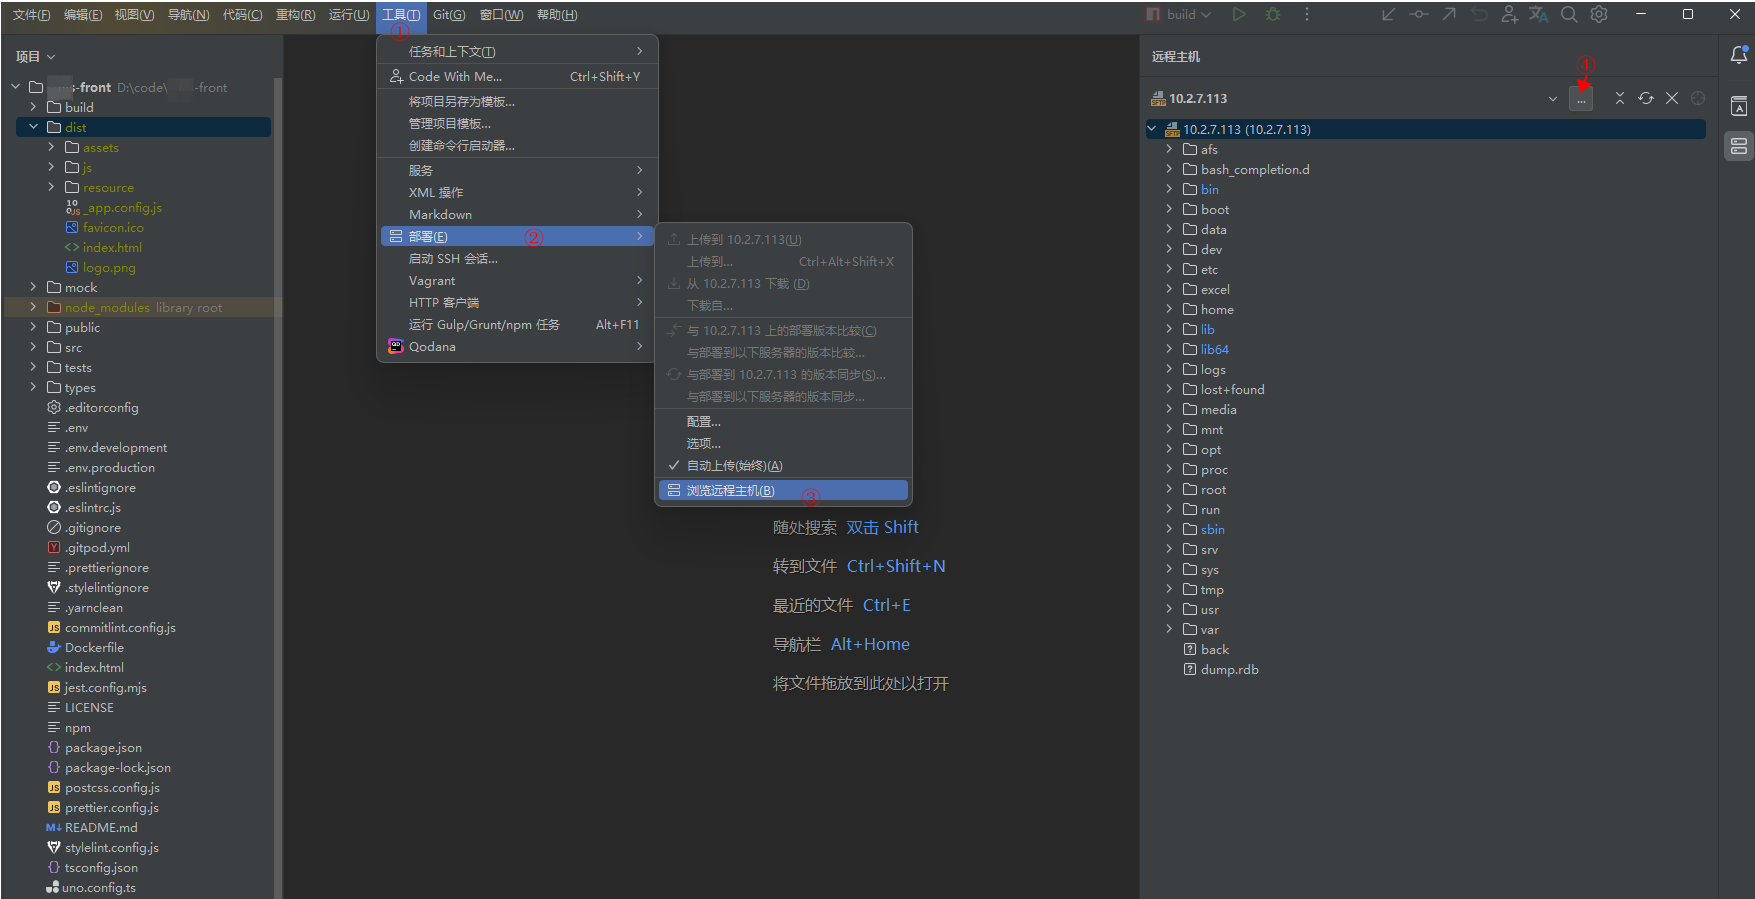
Task: Click the Git commit icon in the toolbar
Action: pos(1419,15)
